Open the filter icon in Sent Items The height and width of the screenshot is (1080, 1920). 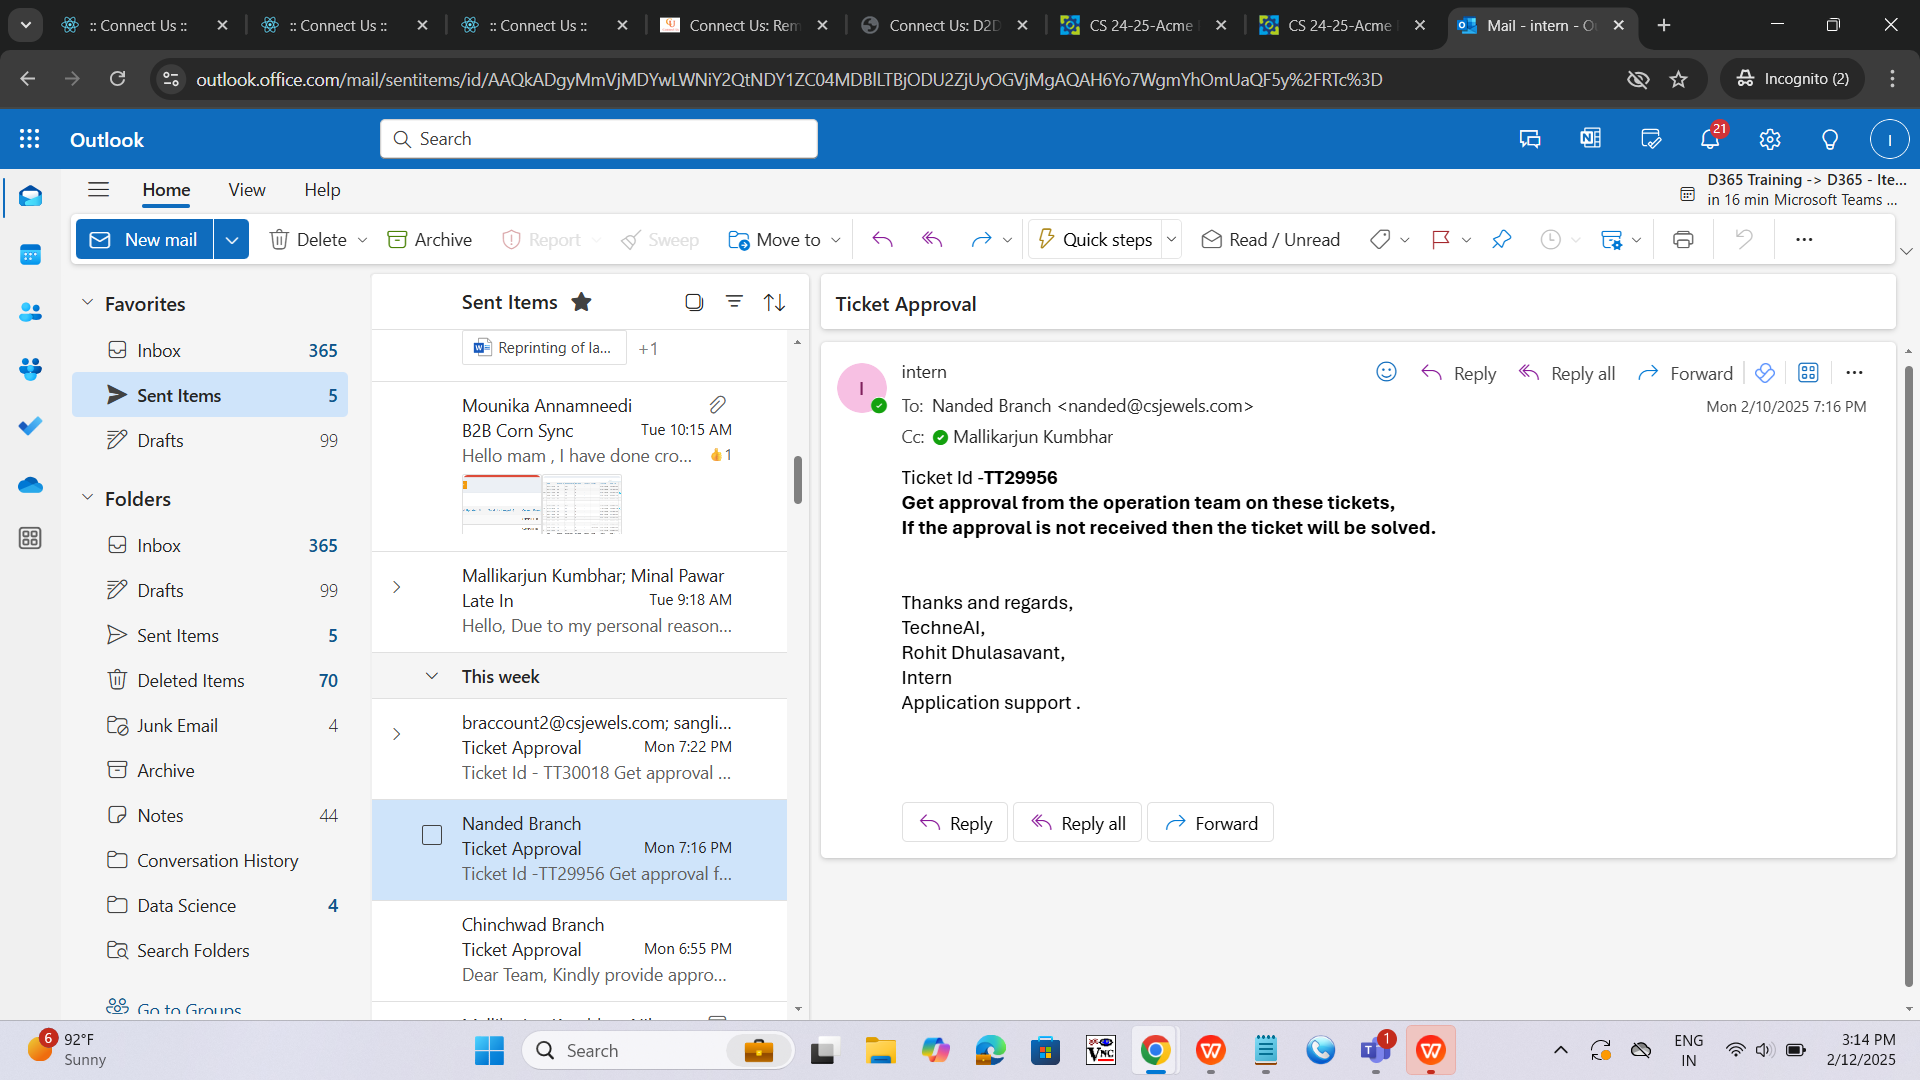click(734, 302)
